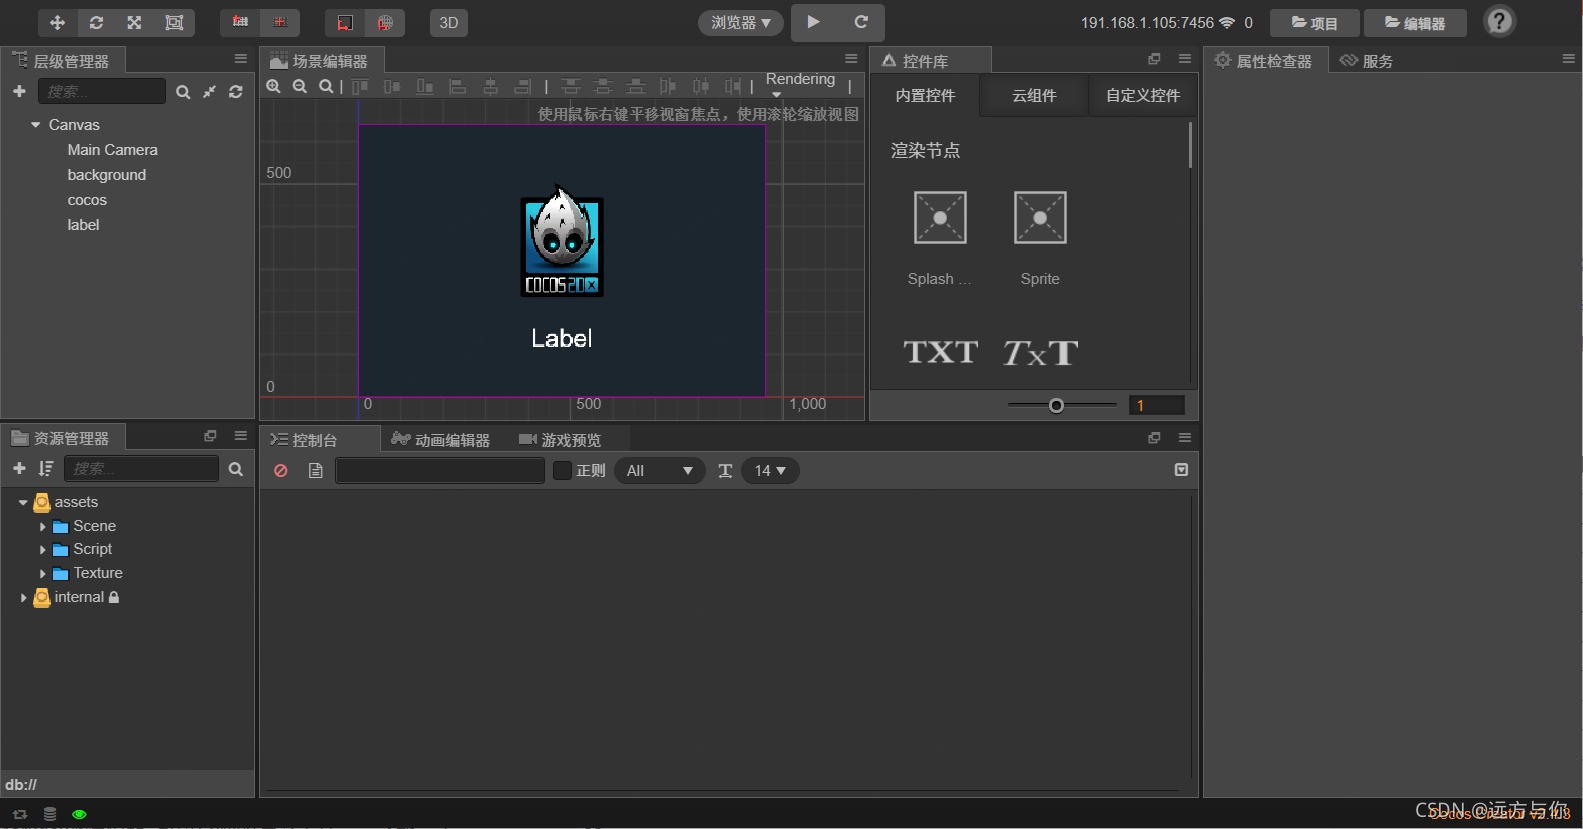The height and width of the screenshot is (829, 1583).
Task: Open the help question mark
Action: click(1499, 21)
